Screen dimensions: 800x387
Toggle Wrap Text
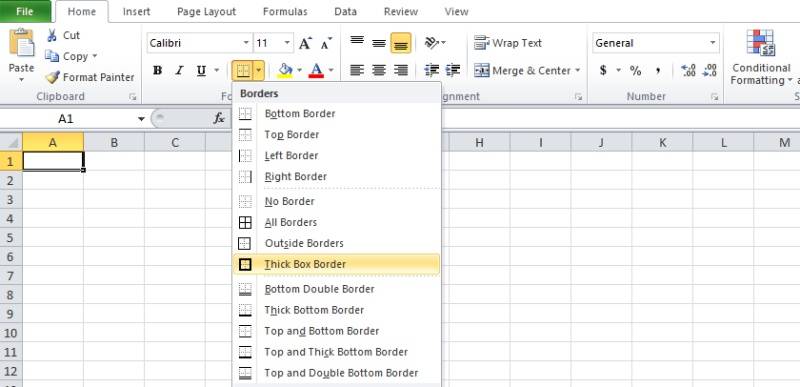pos(508,43)
